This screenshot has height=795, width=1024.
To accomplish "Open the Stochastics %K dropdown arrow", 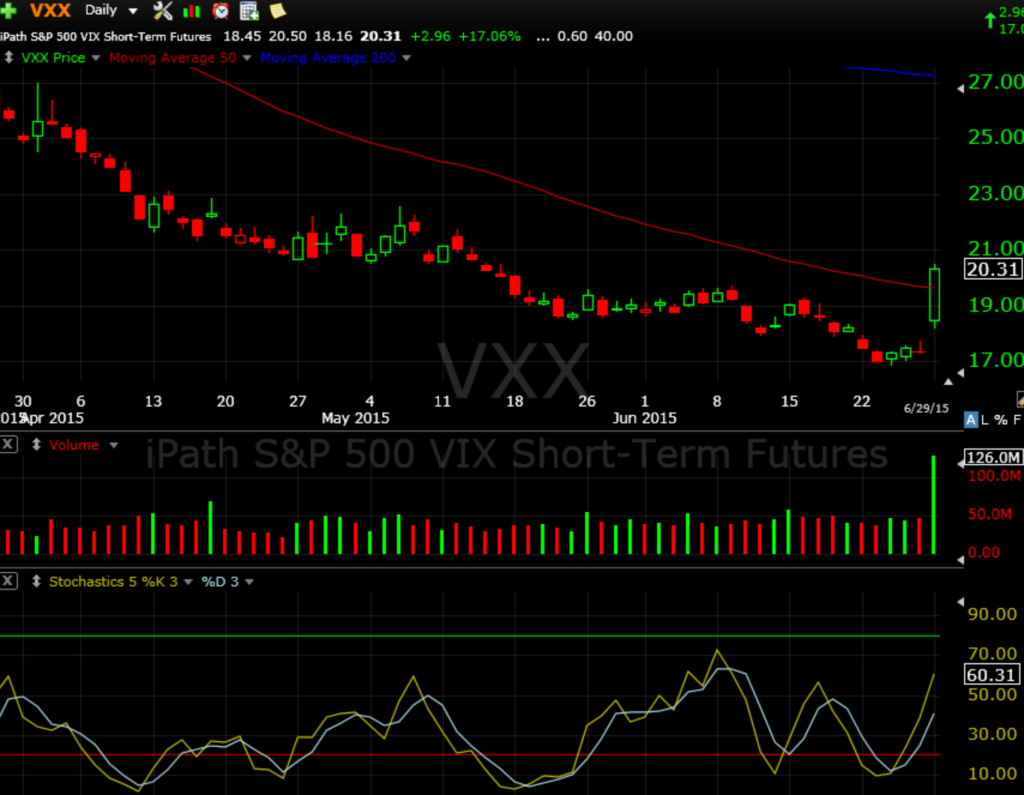I will pos(188,582).
